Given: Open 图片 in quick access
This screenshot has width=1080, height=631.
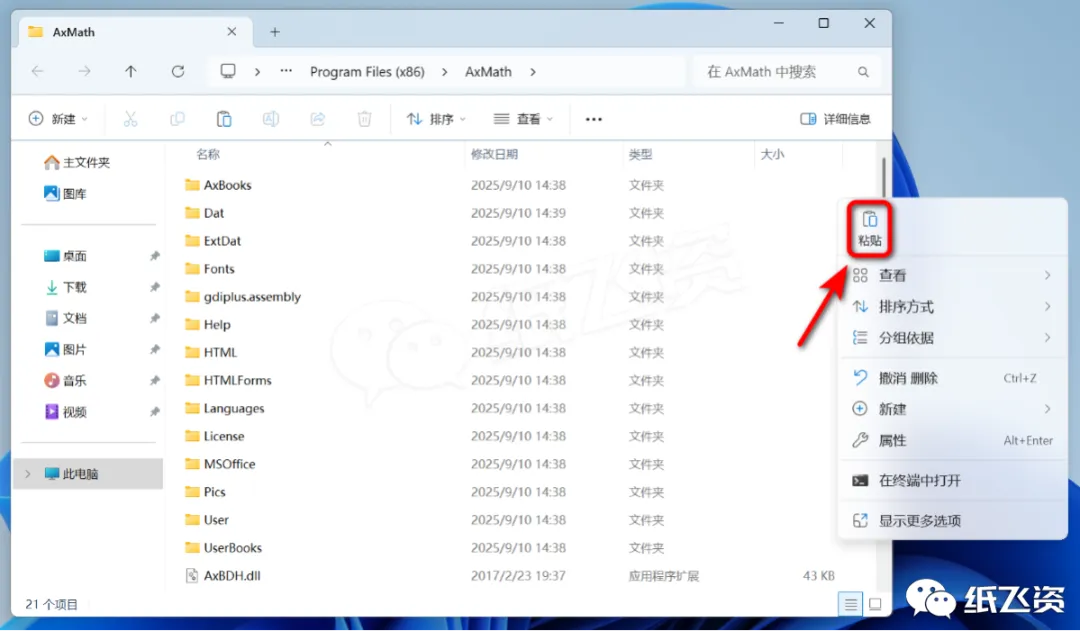Looking at the screenshot, I should pyautogui.click(x=65, y=350).
